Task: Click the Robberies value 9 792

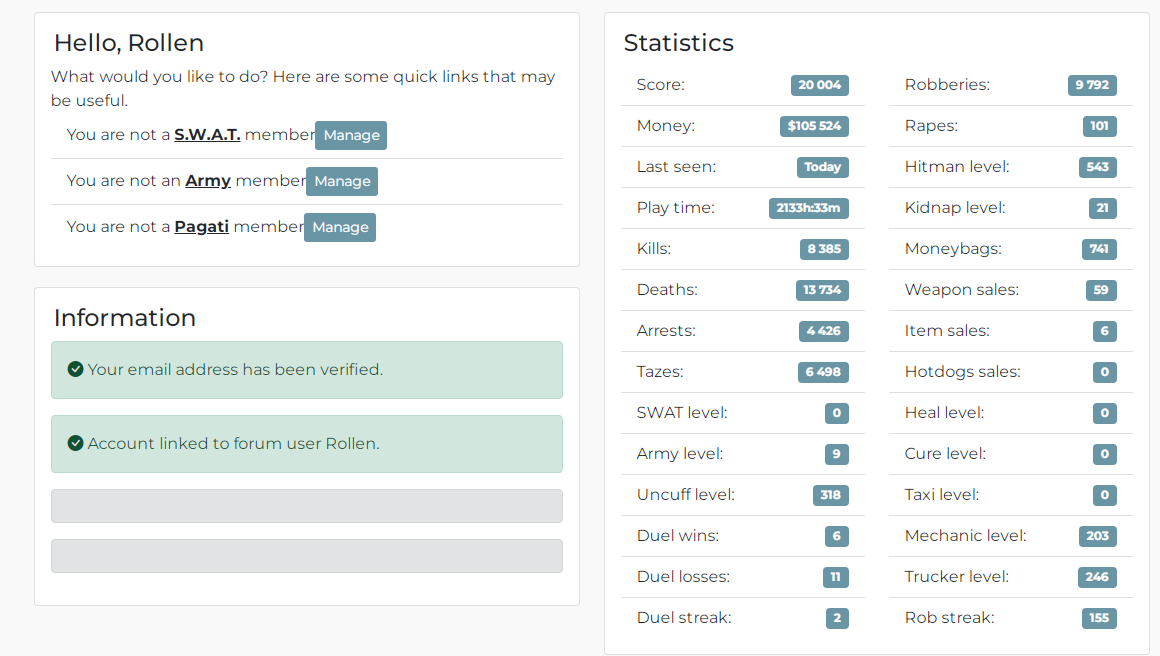Action: point(1092,85)
